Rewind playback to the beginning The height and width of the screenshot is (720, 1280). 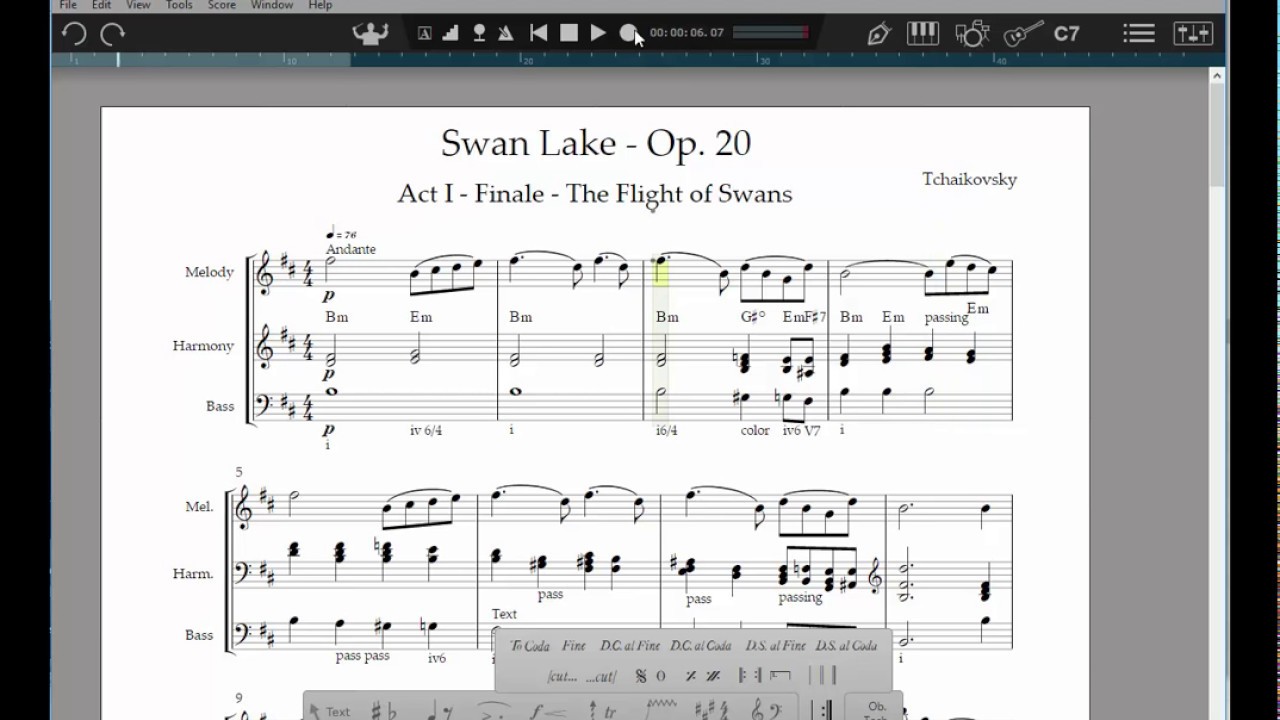pos(538,33)
